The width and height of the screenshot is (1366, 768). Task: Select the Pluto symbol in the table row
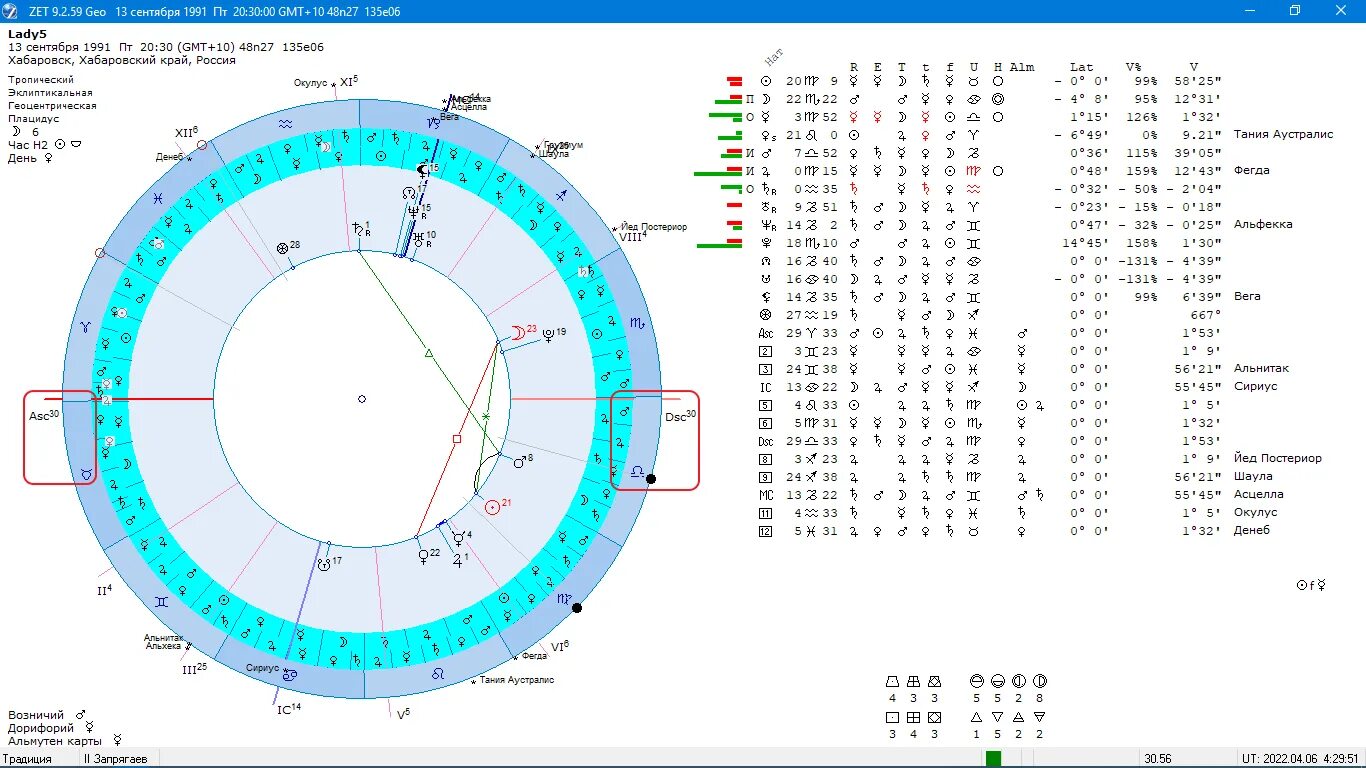(766, 243)
